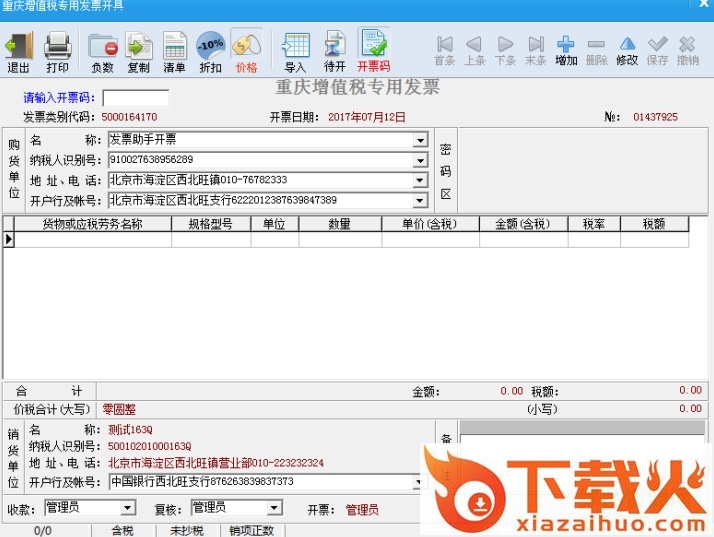Screen dimensions: 714x537
Task: Open the buyer 地址、电话 dropdown
Action: (420, 181)
